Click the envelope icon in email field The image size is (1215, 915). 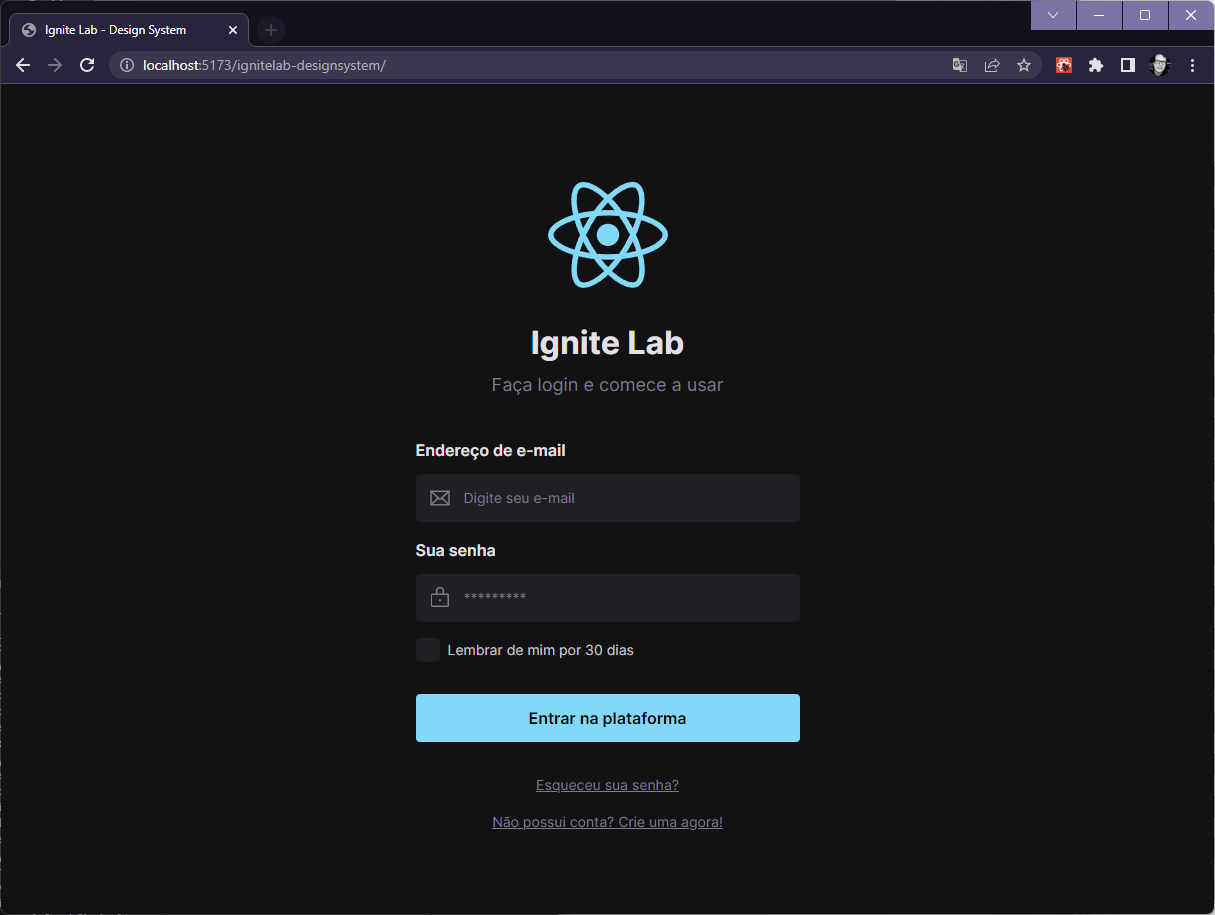440,498
